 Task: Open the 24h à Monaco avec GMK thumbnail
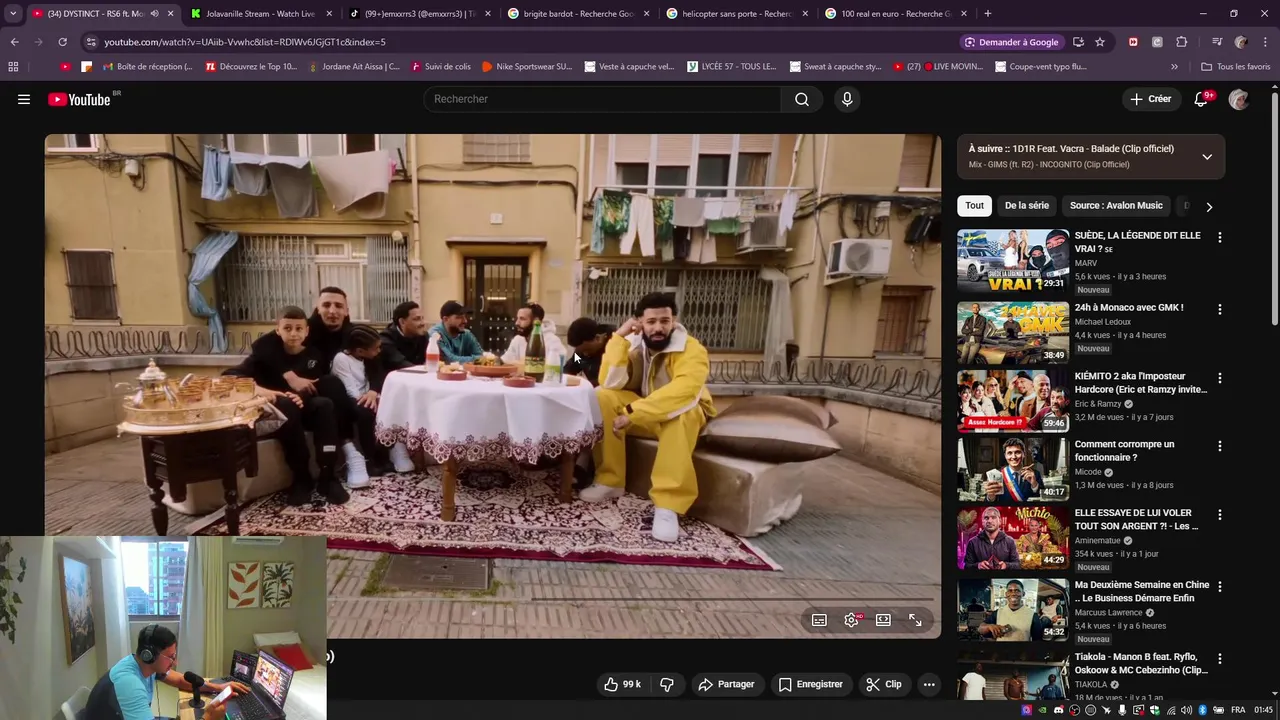tap(1013, 333)
